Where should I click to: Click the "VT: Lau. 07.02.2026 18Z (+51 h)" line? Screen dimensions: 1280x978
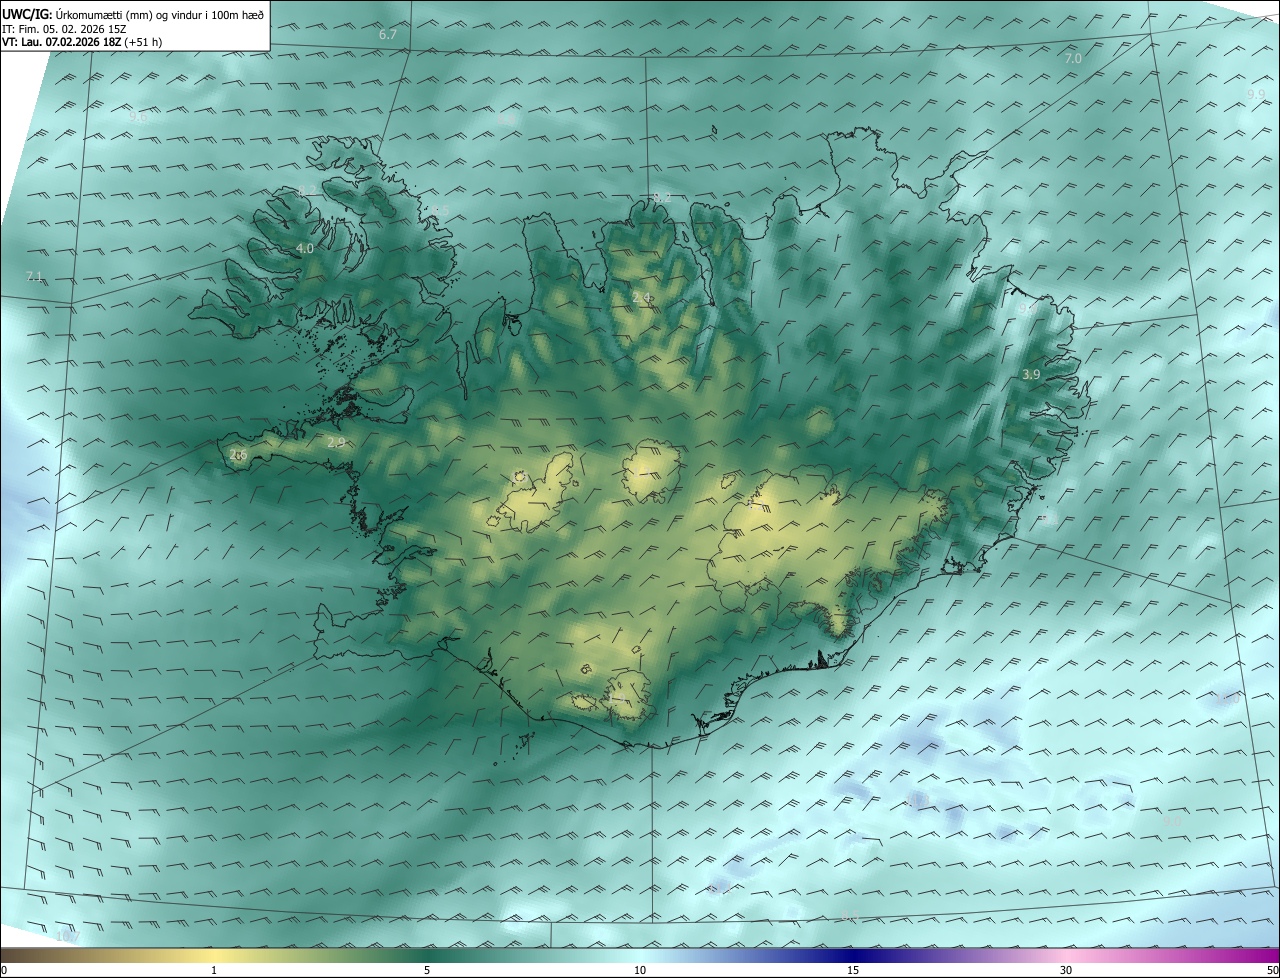[x=82, y=42]
